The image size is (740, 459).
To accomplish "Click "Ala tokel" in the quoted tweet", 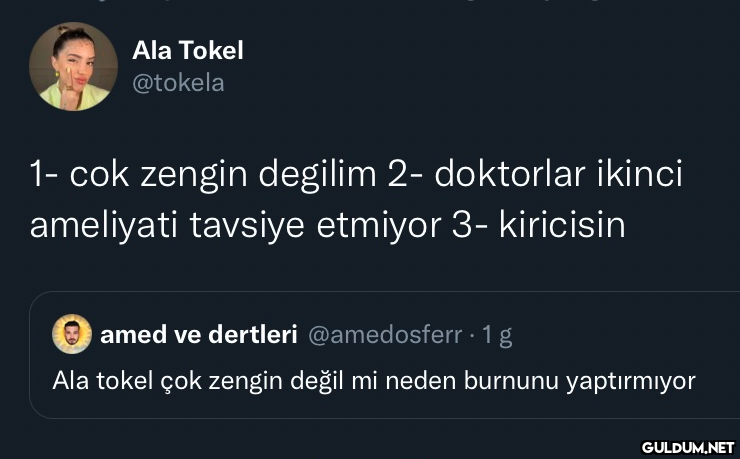I will [x=92, y=381].
